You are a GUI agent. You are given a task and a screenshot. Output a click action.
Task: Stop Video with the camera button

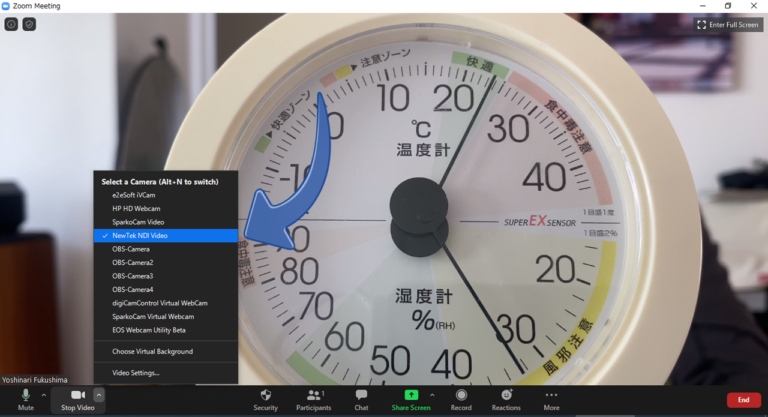pos(77,400)
